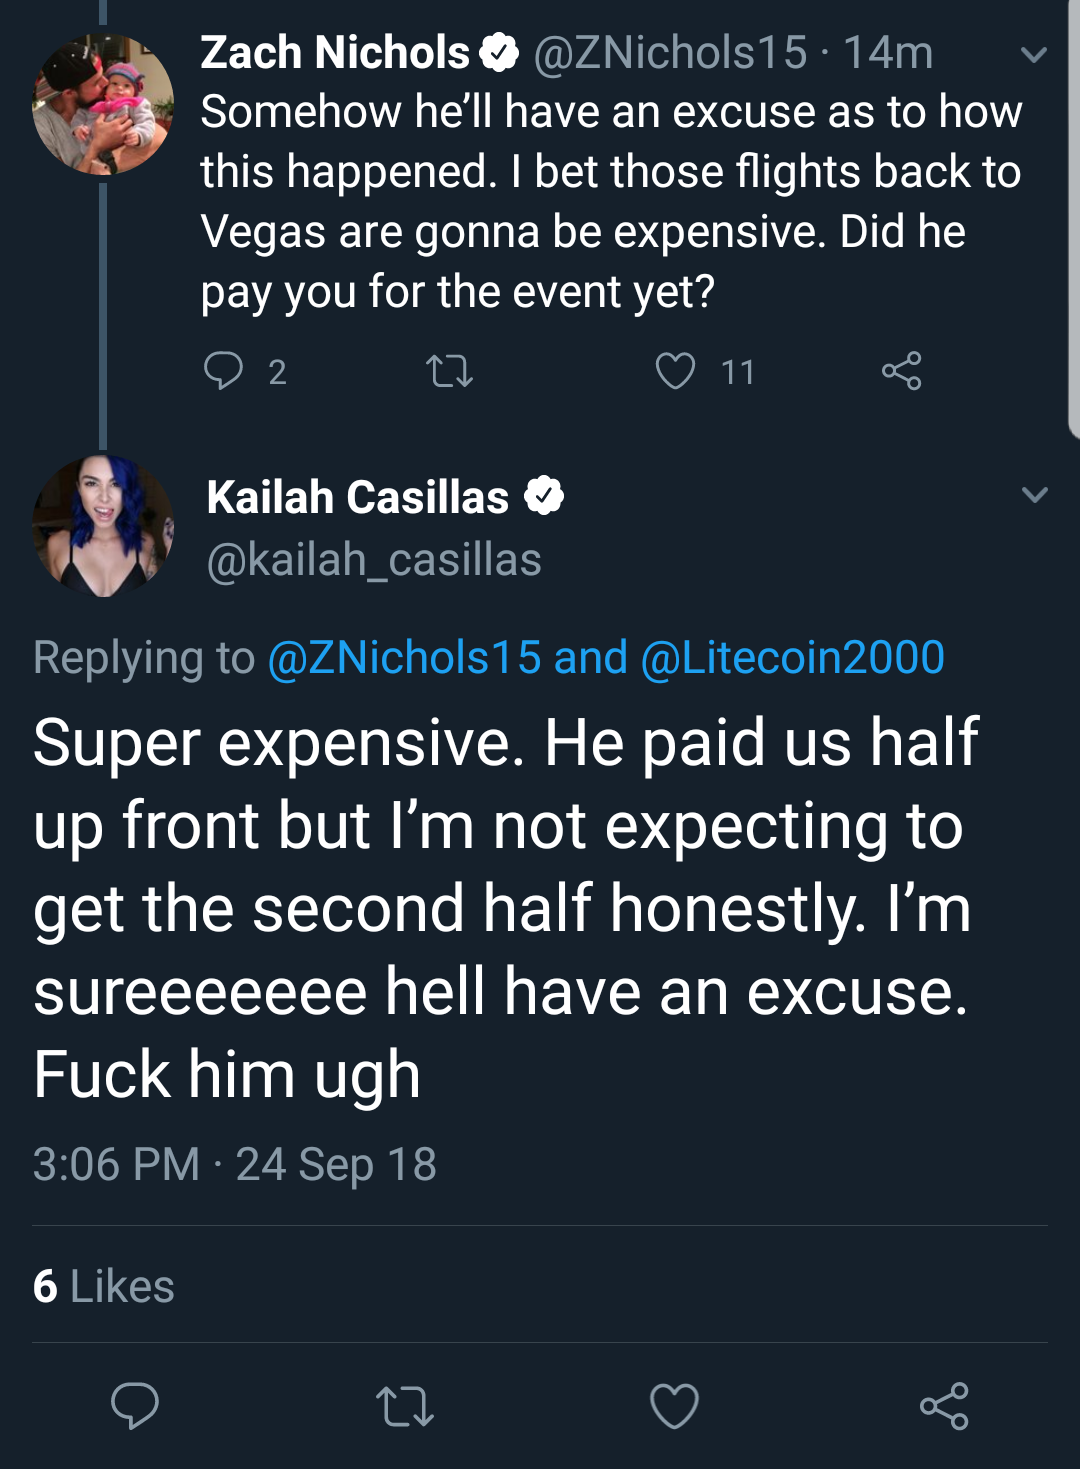The height and width of the screenshot is (1469, 1080).
Task: Like Zach Nichols' tweet
Action: [675, 371]
